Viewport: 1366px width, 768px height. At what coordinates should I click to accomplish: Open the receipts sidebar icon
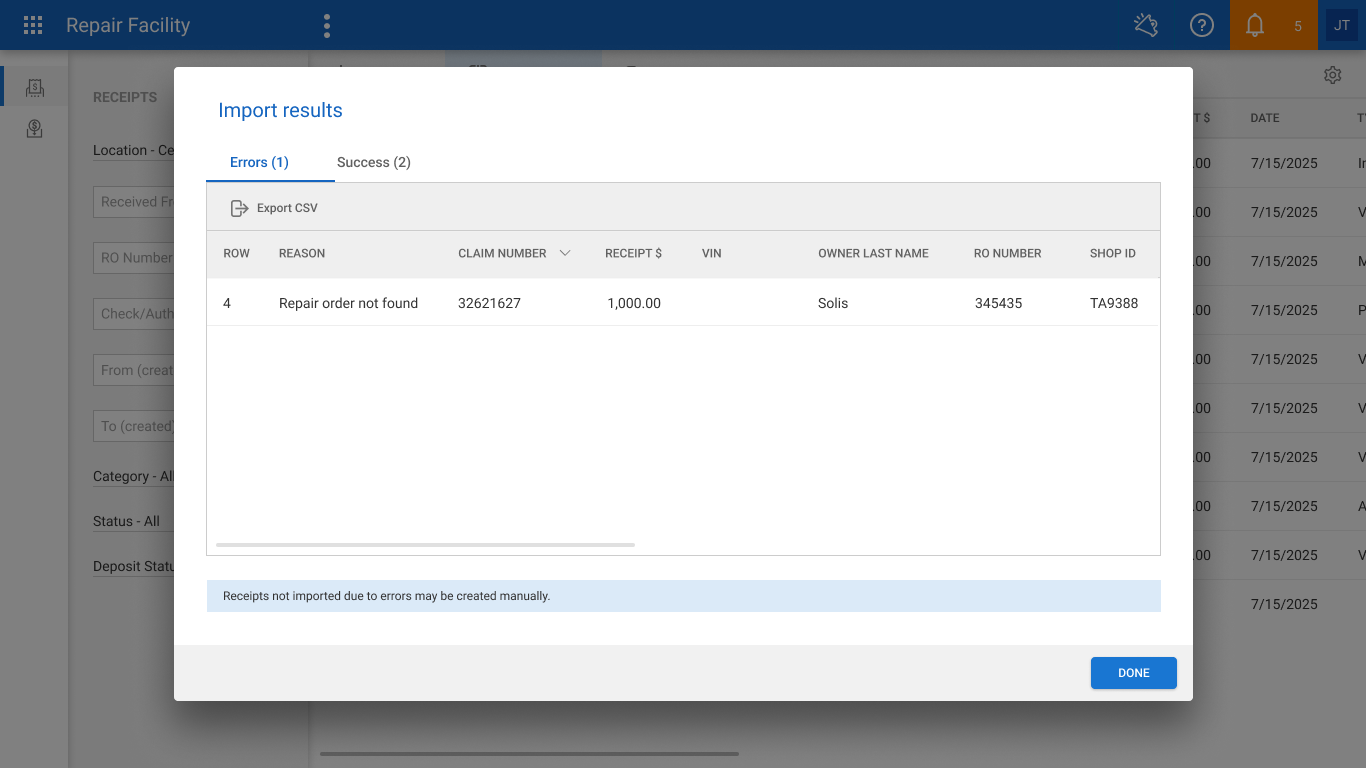click(35, 87)
